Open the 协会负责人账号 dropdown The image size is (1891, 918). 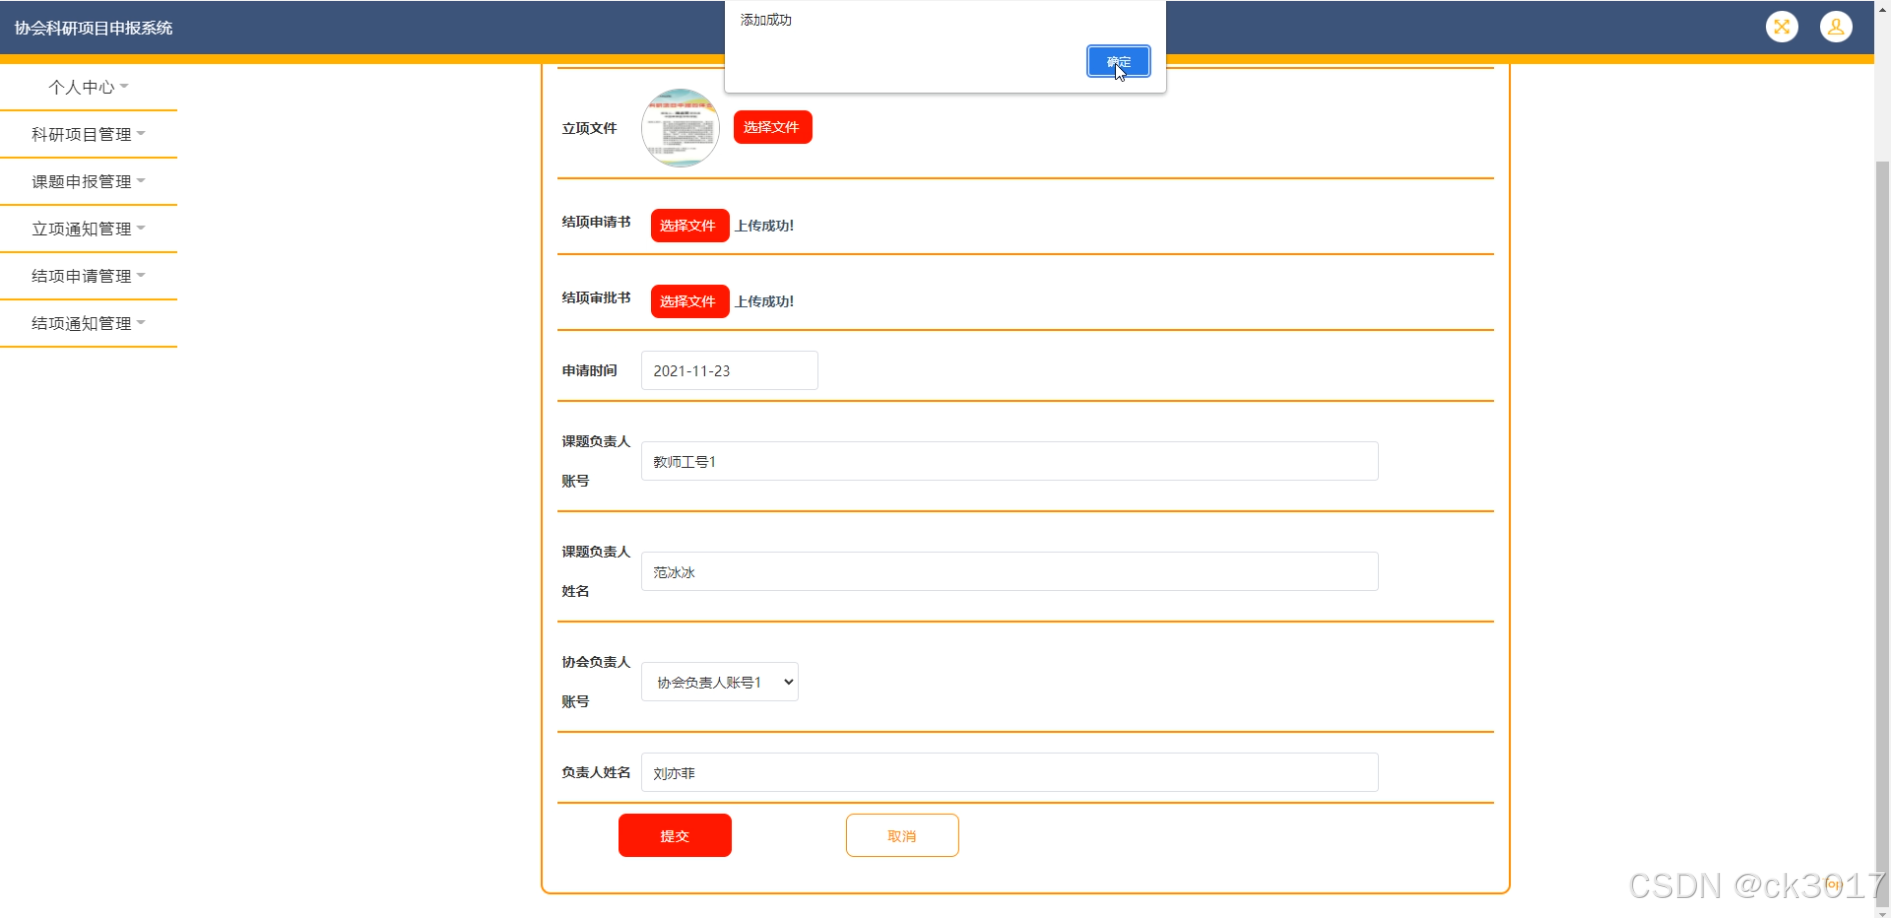(719, 682)
